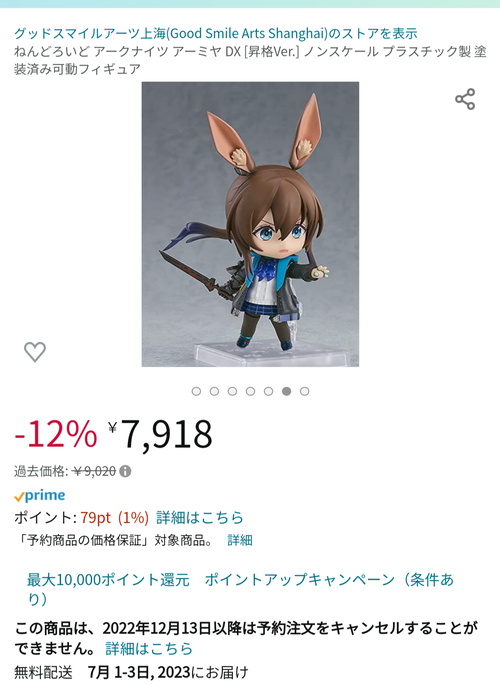Select the active sixth carousel dot
The height and width of the screenshot is (685, 500).
[286, 391]
